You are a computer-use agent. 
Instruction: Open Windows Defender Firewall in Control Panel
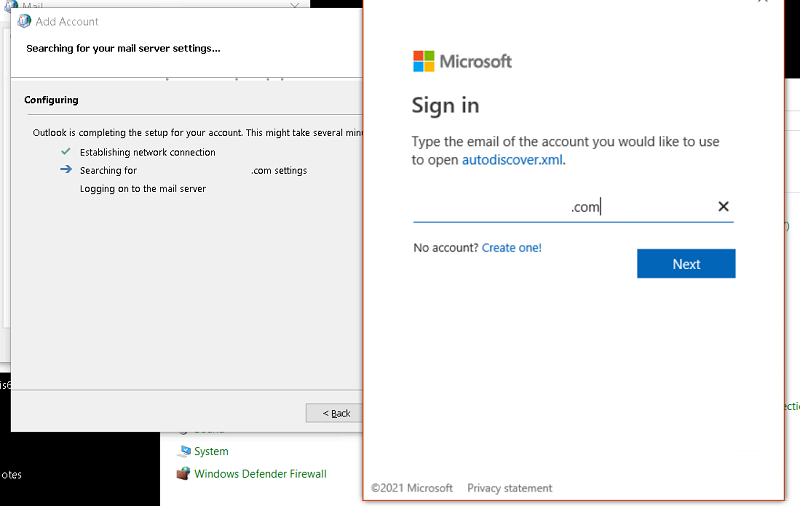(260, 474)
